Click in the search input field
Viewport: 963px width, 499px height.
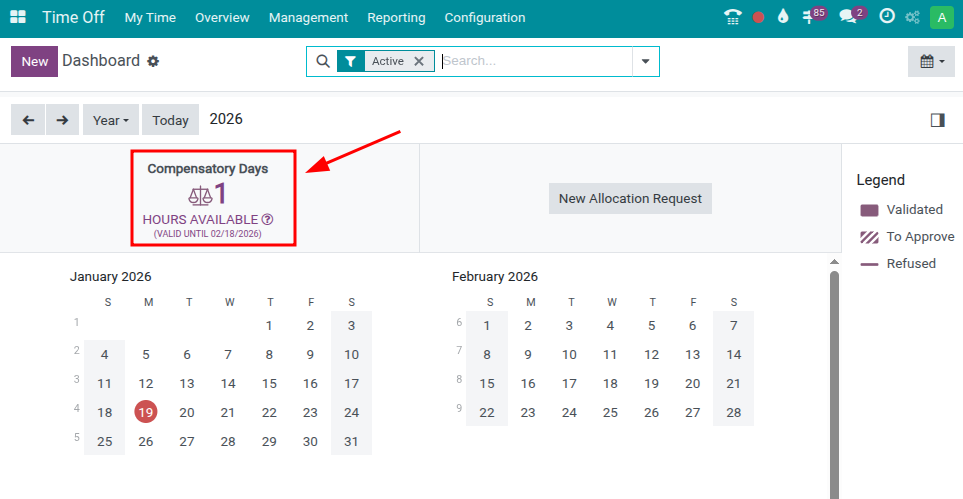tap(535, 61)
